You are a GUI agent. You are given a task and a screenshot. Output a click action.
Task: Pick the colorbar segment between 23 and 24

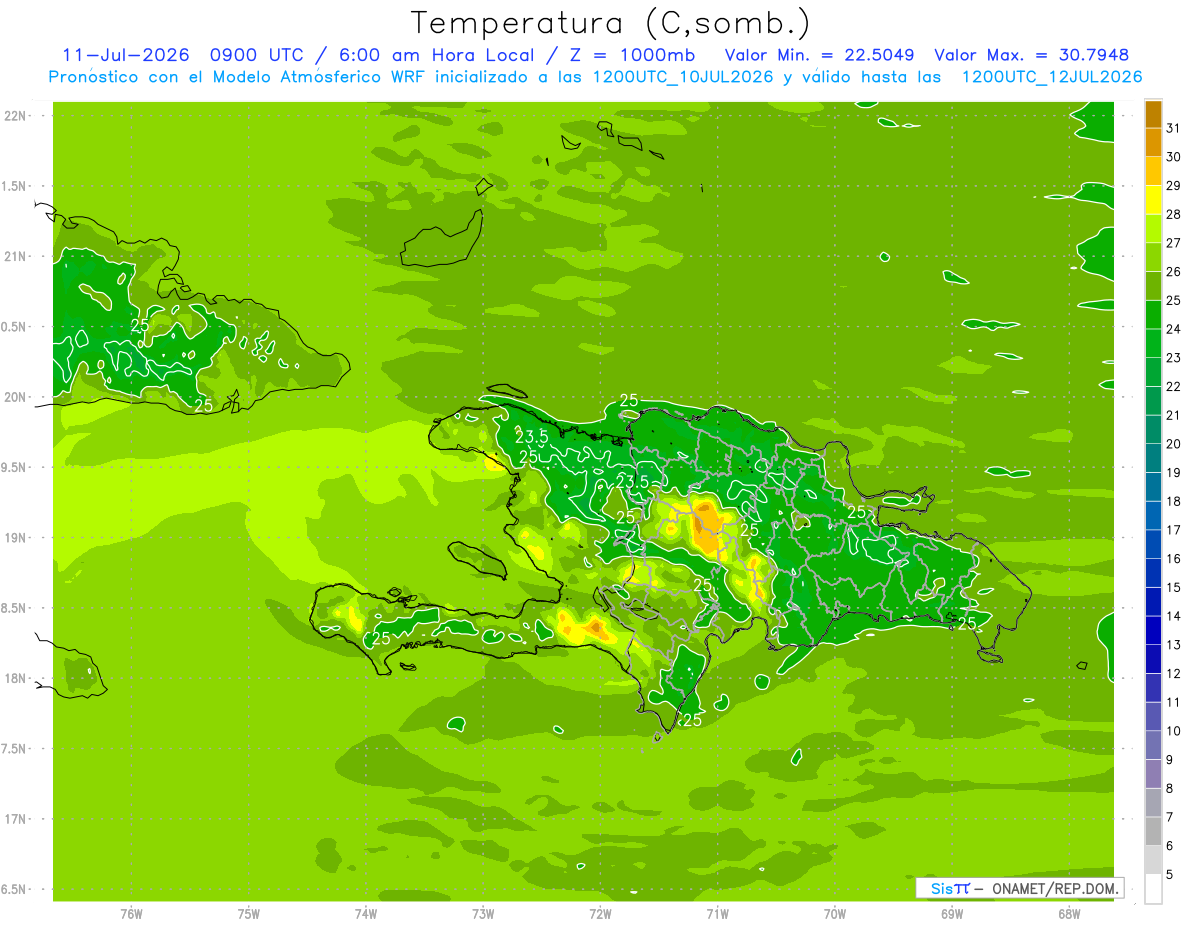[1153, 344]
